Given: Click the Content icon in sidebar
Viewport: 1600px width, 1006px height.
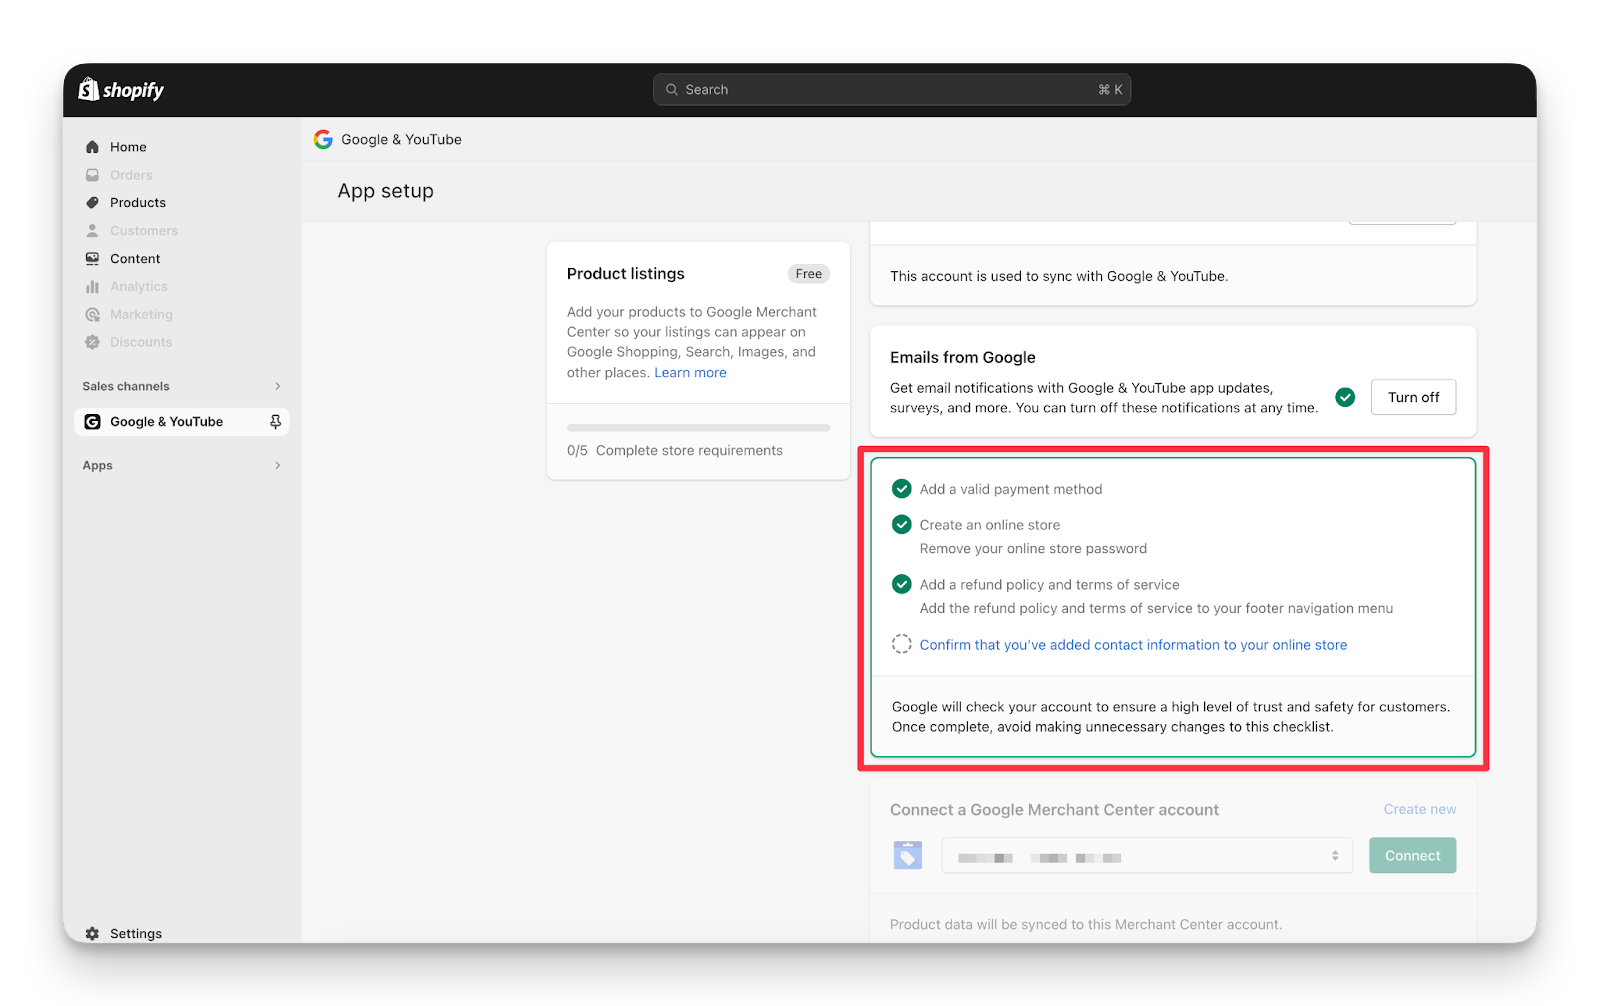Looking at the screenshot, I should tap(92, 259).
